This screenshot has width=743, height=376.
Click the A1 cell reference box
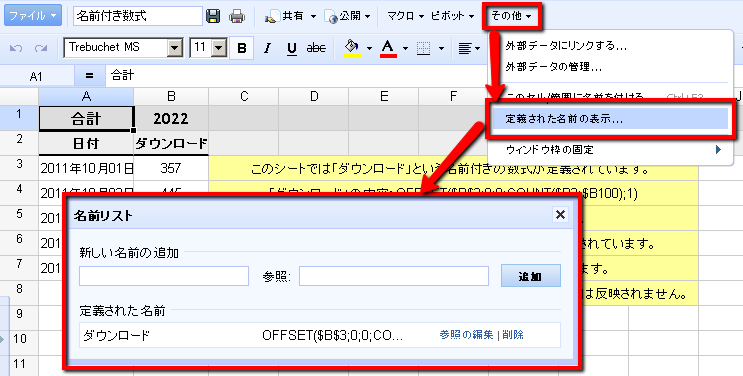point(36,76)
